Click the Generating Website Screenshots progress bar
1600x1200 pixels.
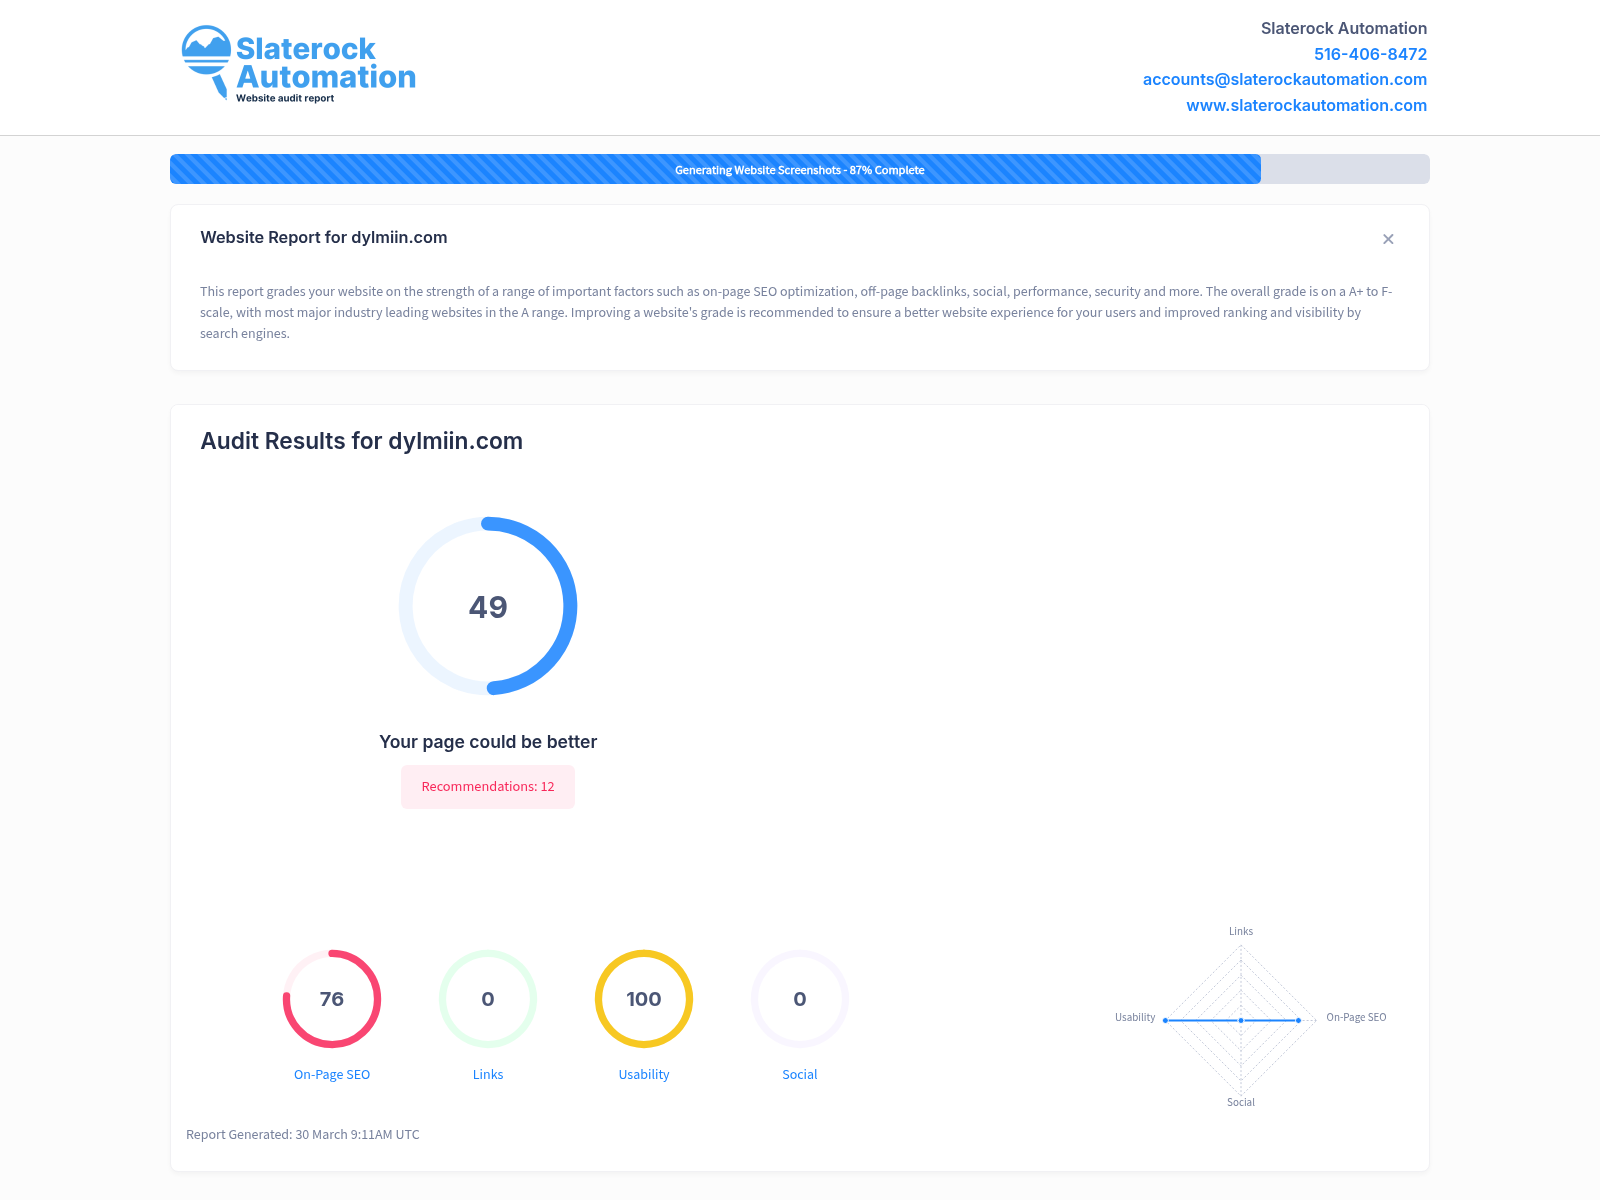pyautogui.click(x=800, y=169)
